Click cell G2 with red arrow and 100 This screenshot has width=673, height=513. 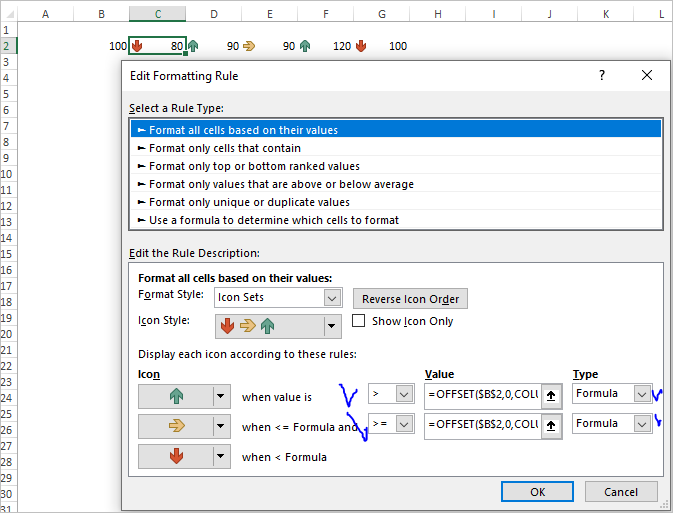coord(382,46)
